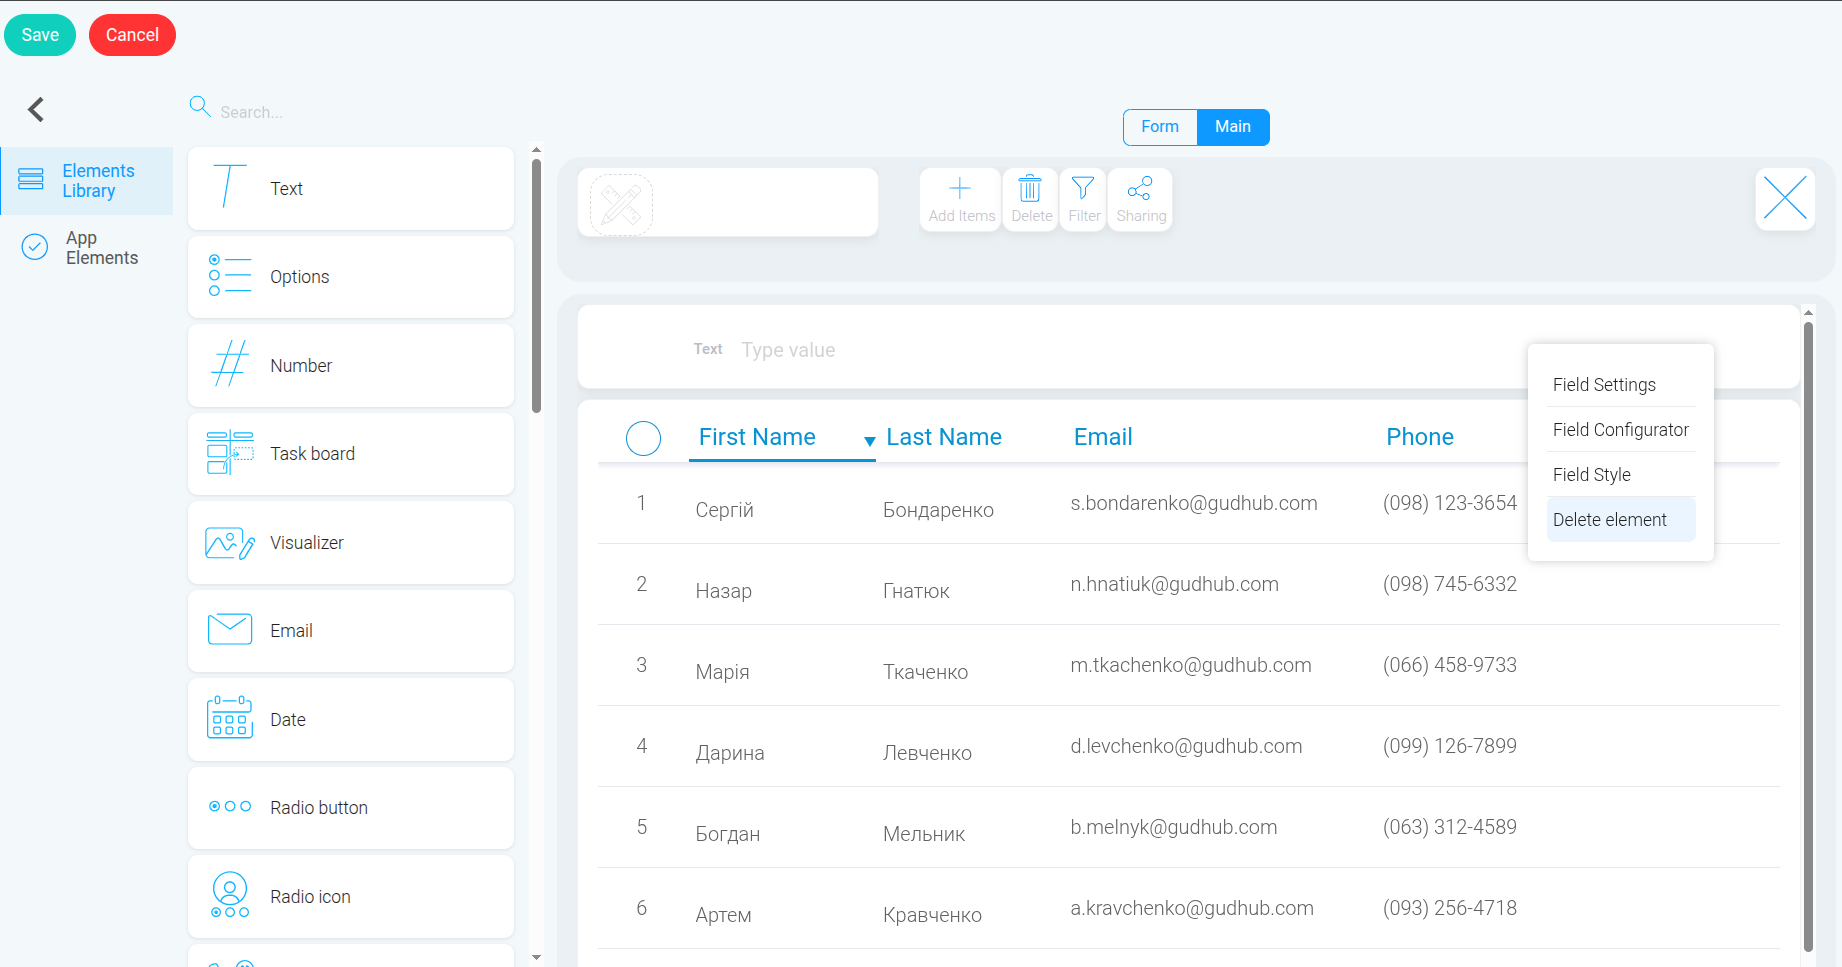Click the Delete trash icon

point(1030,188)
